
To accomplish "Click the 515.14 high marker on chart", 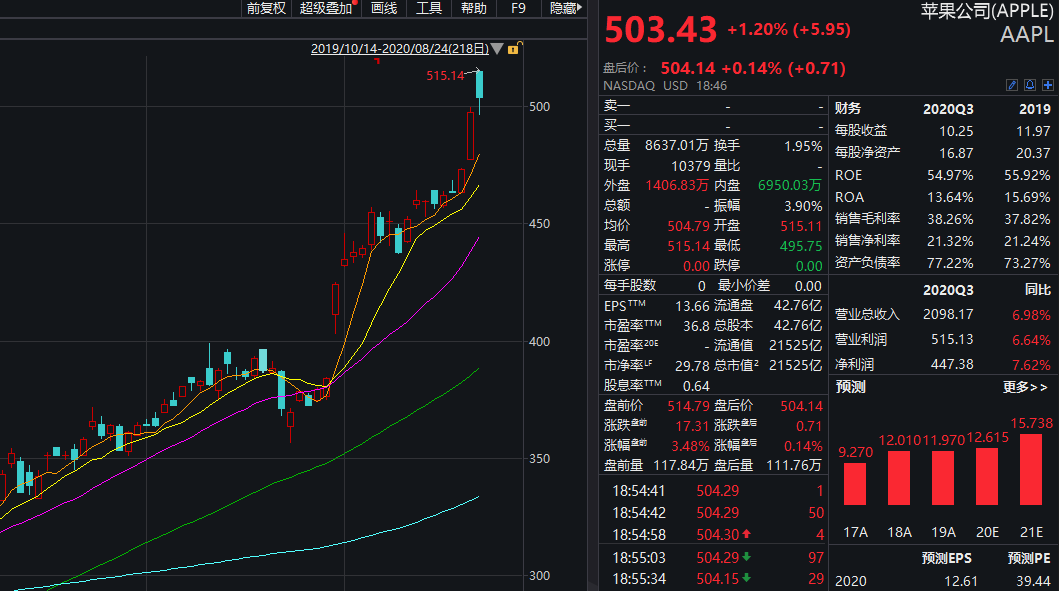I will pyautogui.click(x=446, y=76).
